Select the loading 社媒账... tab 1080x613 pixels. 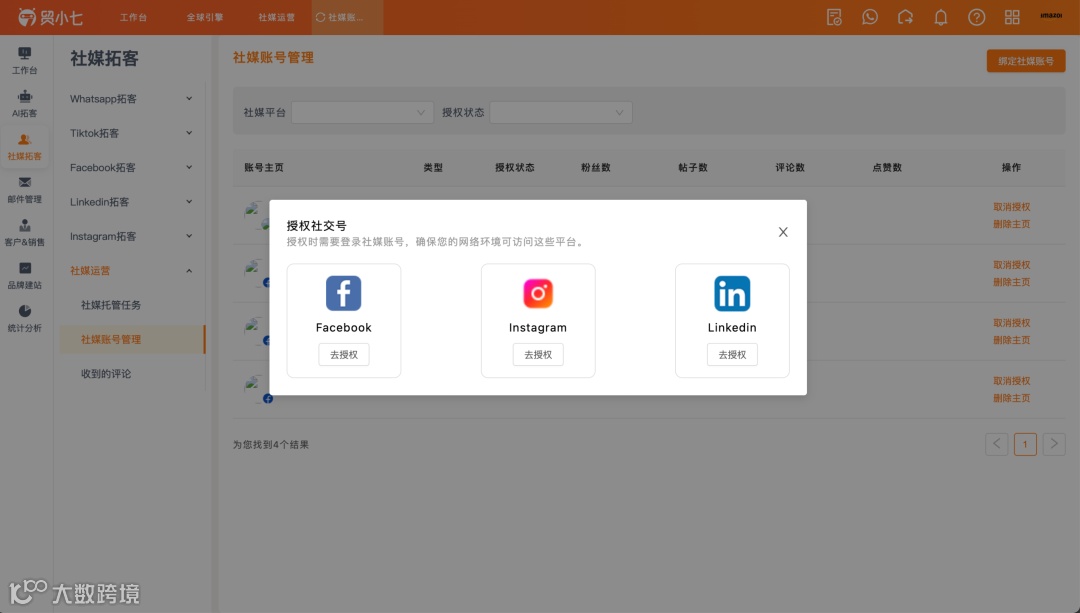(x=346, y=17)
